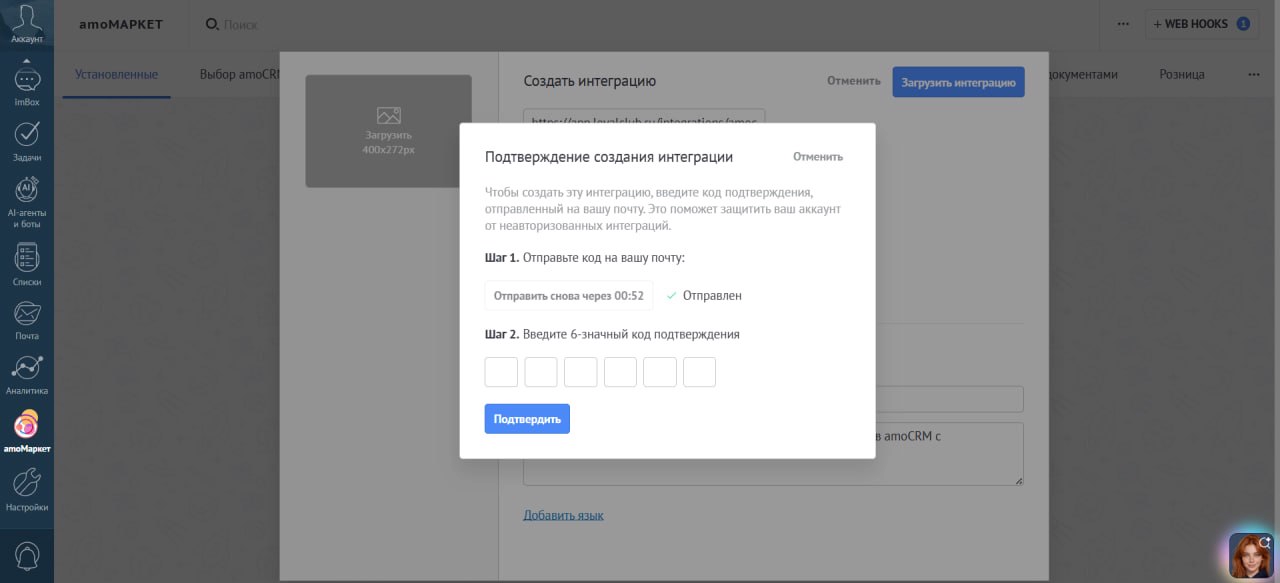This screenshot has height=583, width=1280.
Task: Switch to Выбор amoCRM tab
Action: [239, 74]
